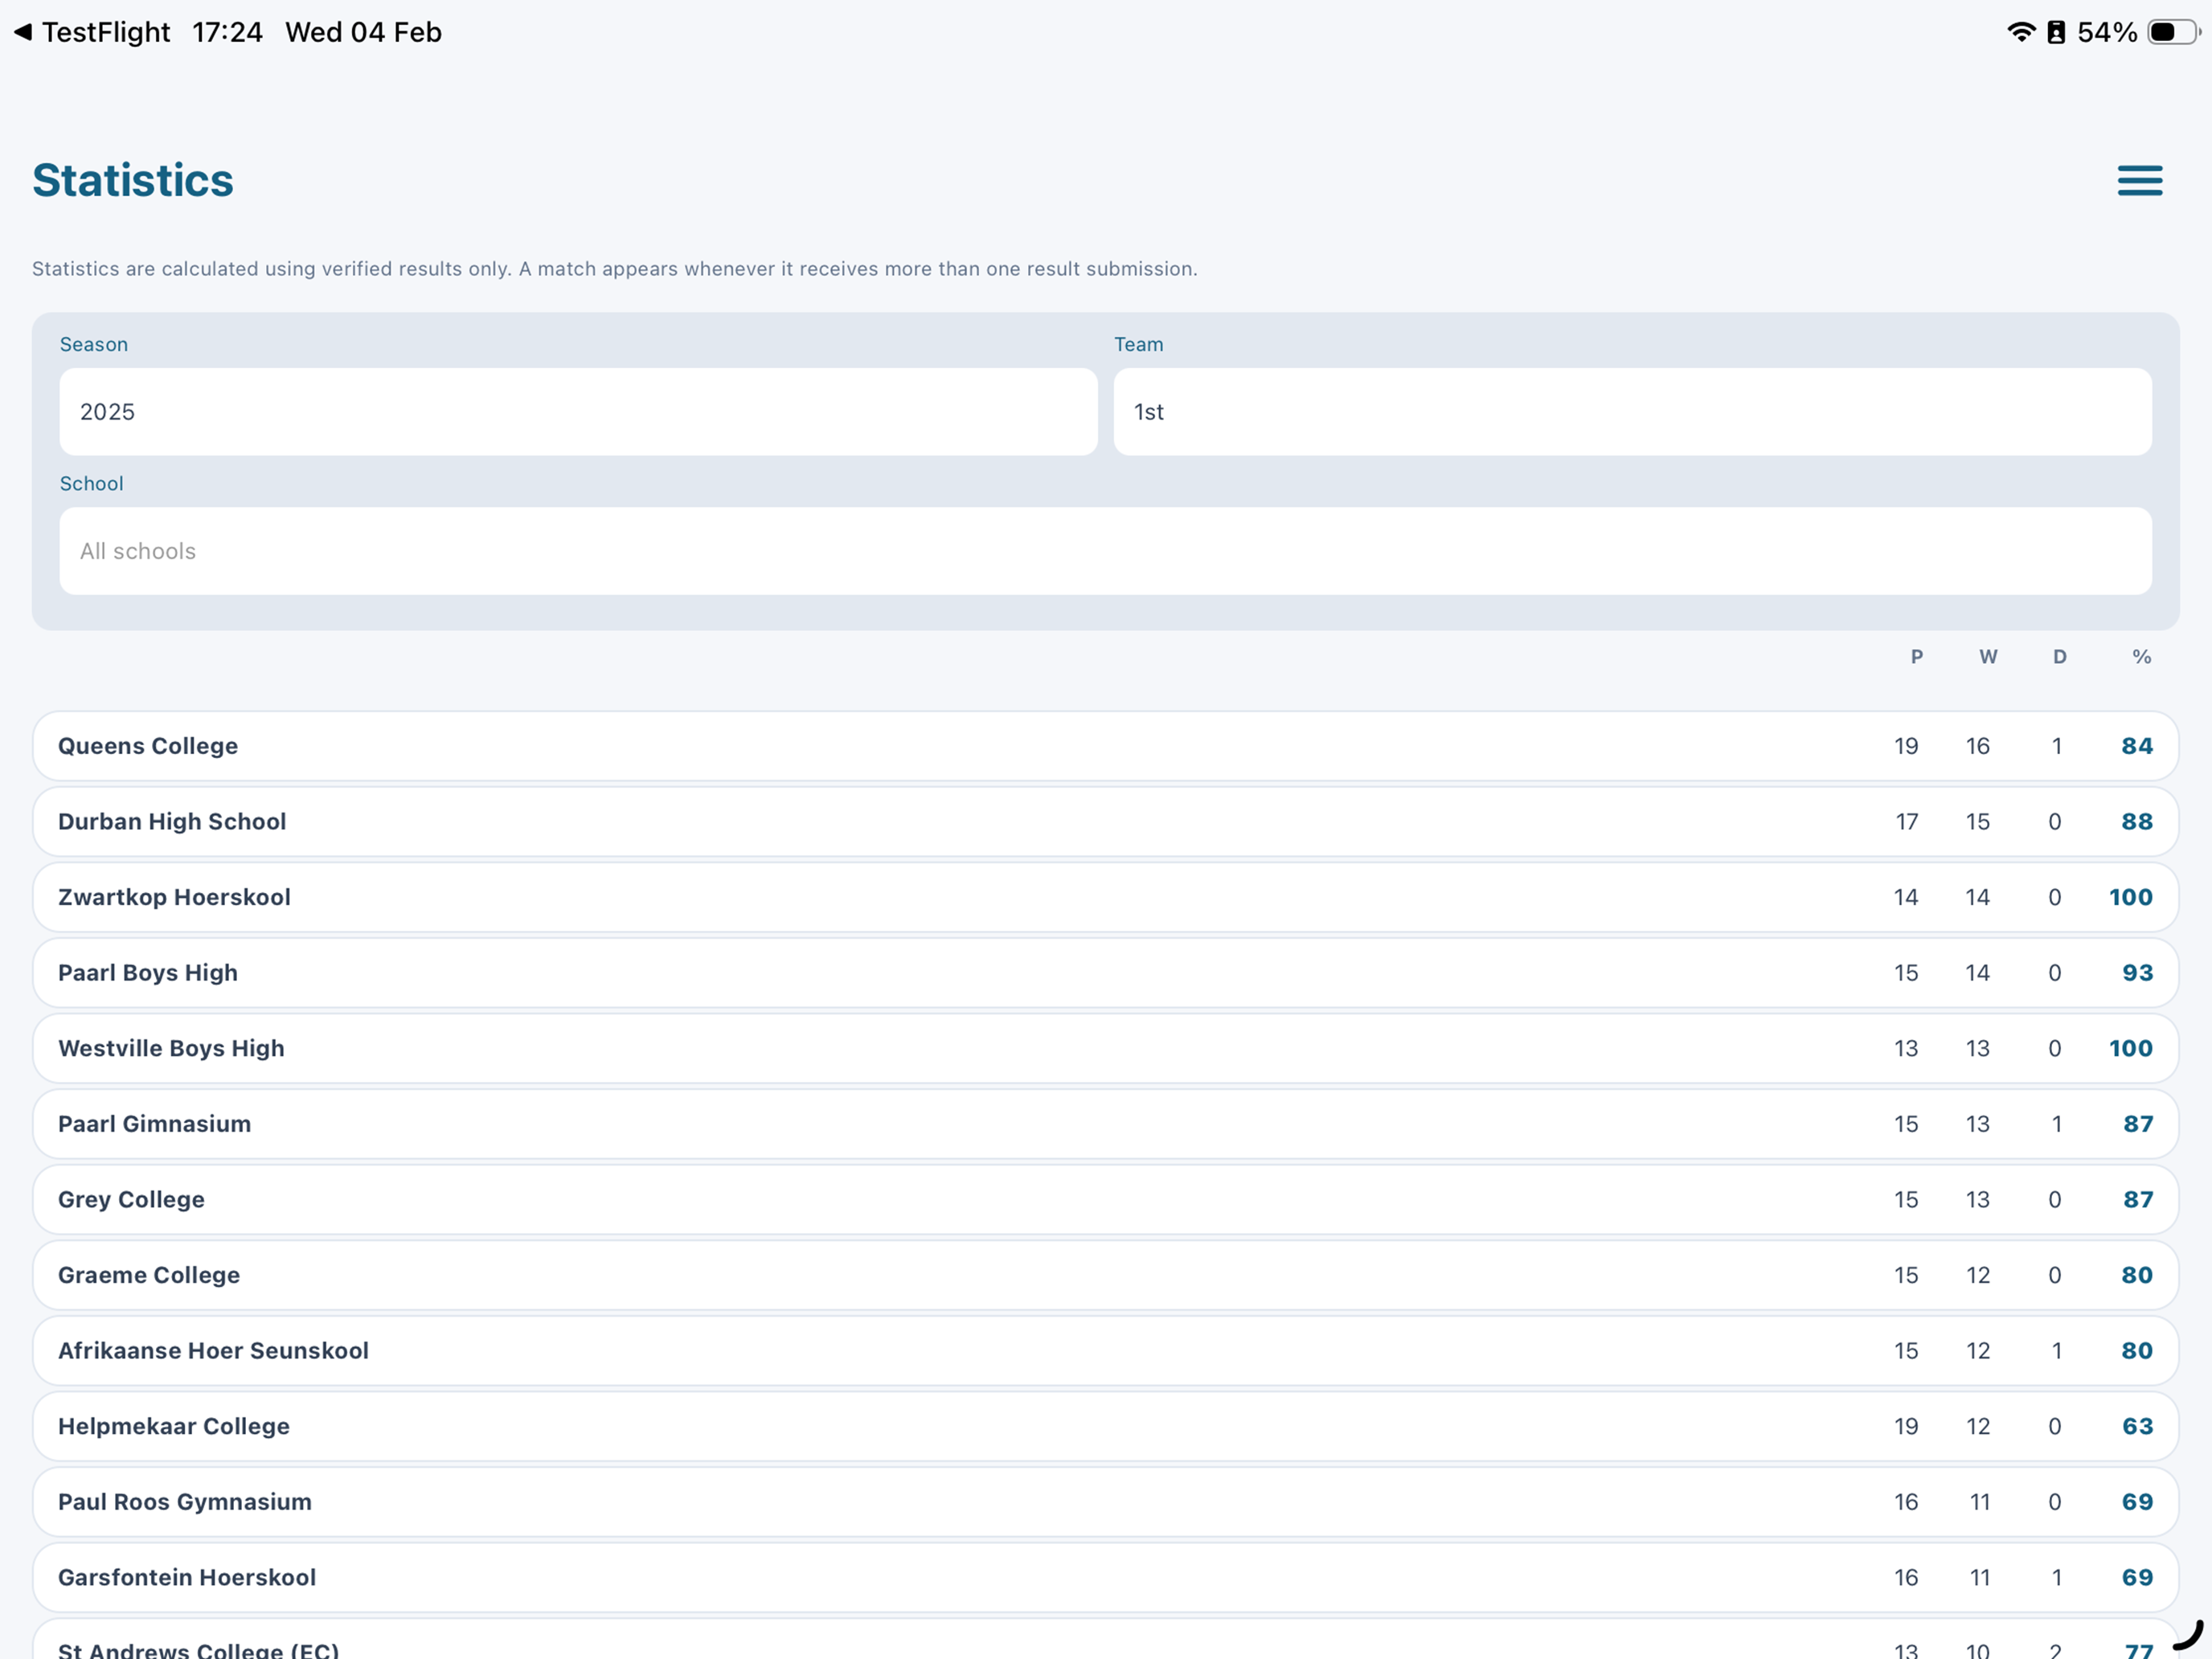2212x1659 pixels.
Task: Tap the battery indicator icon
Action: point(2173,32)
